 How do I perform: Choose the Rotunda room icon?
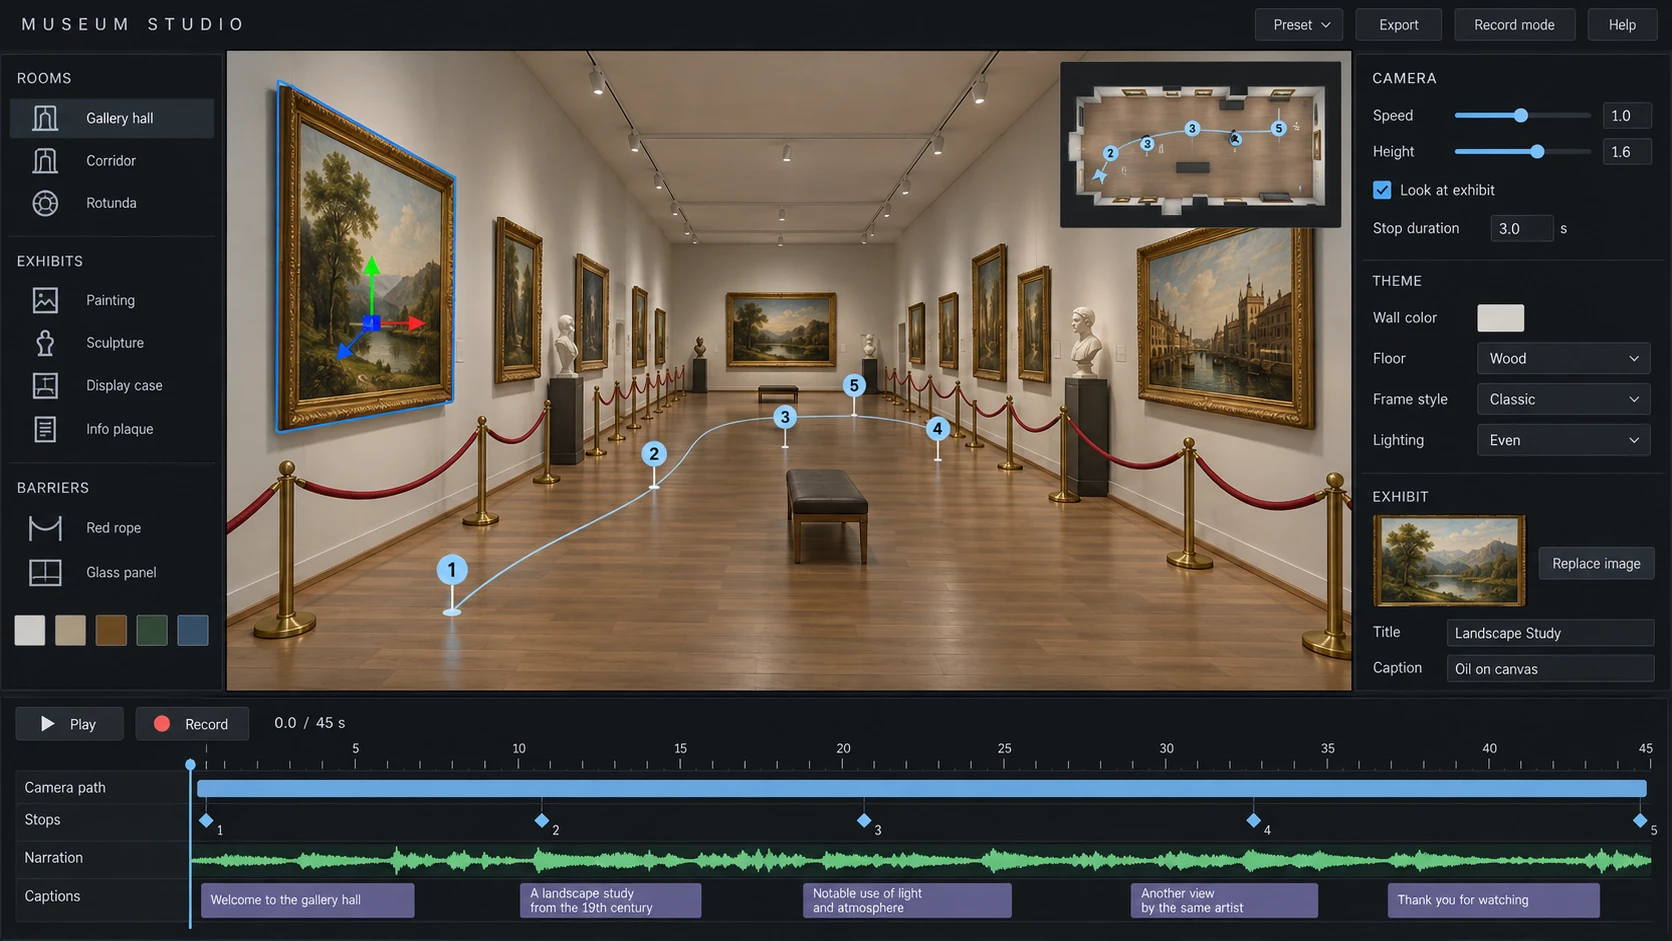[x=45, y=203]
